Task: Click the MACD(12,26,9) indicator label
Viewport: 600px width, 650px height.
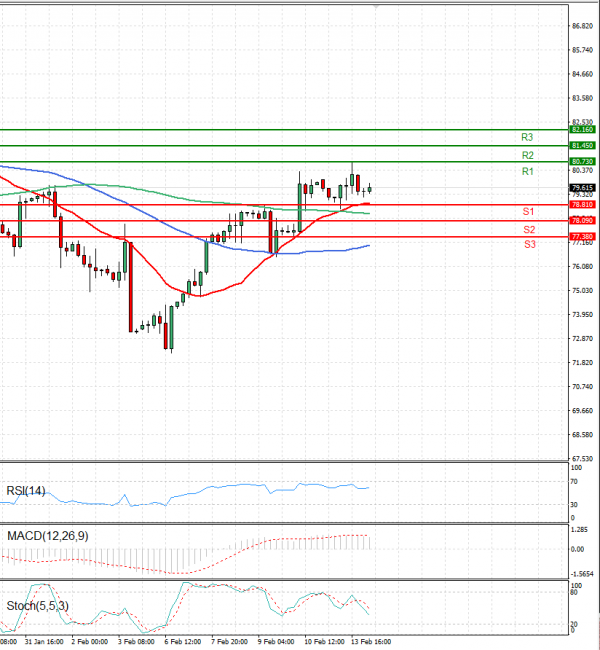Action: point(48,536)
